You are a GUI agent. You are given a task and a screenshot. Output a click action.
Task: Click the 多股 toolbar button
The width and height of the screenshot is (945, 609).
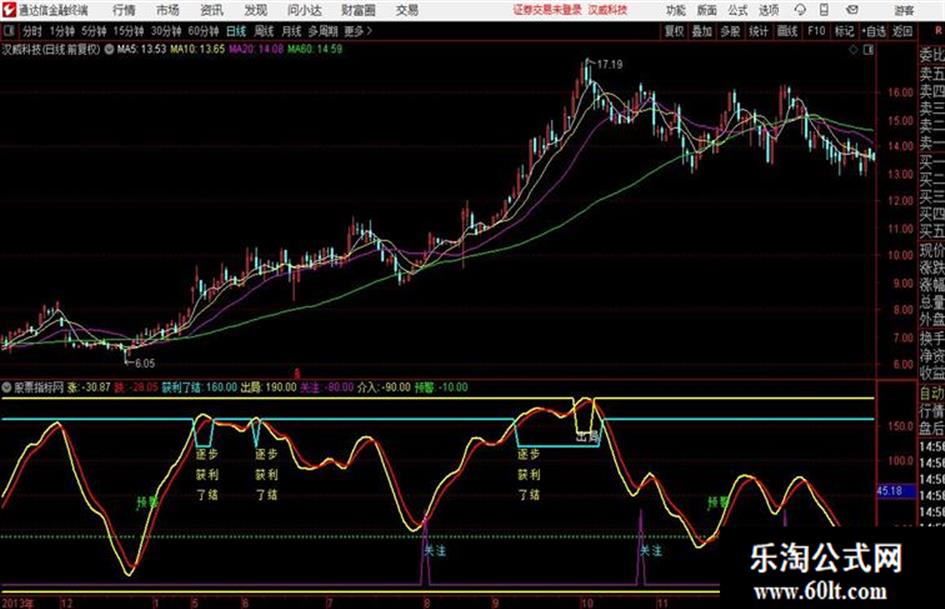pos(730,31)
